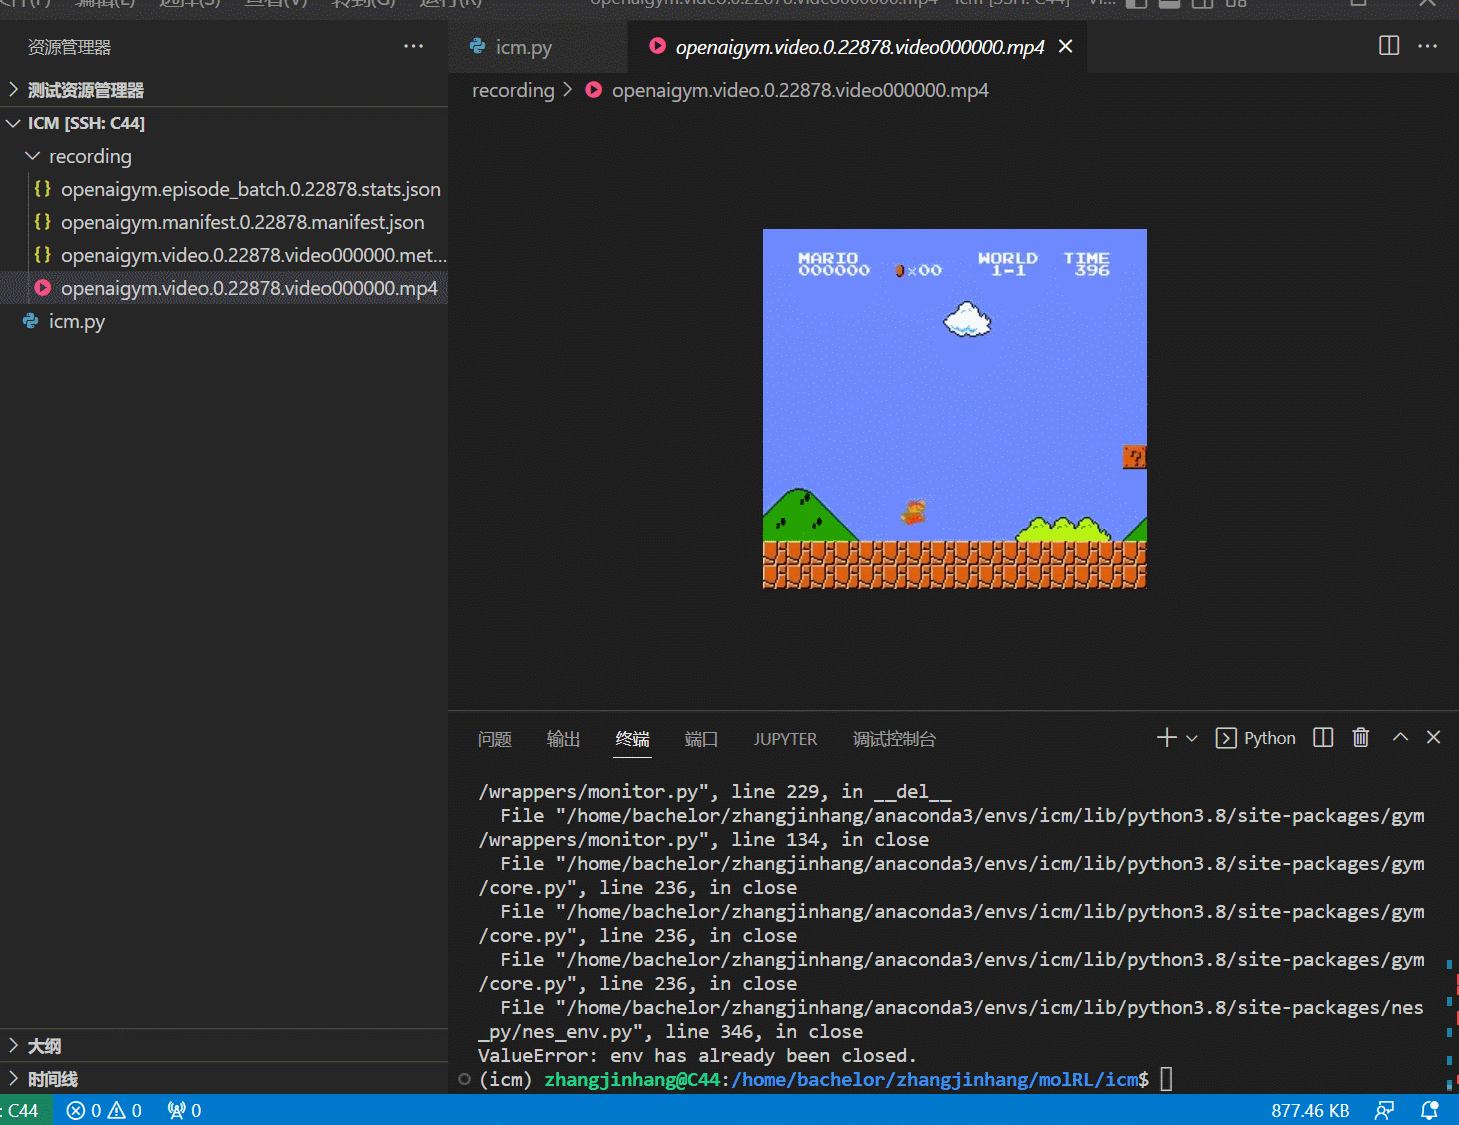Click the video icon on mp4 tab
Image resolution: width=1459 pixels, height=1125 pixels.
pyautogui.click(x=657, y=45)
